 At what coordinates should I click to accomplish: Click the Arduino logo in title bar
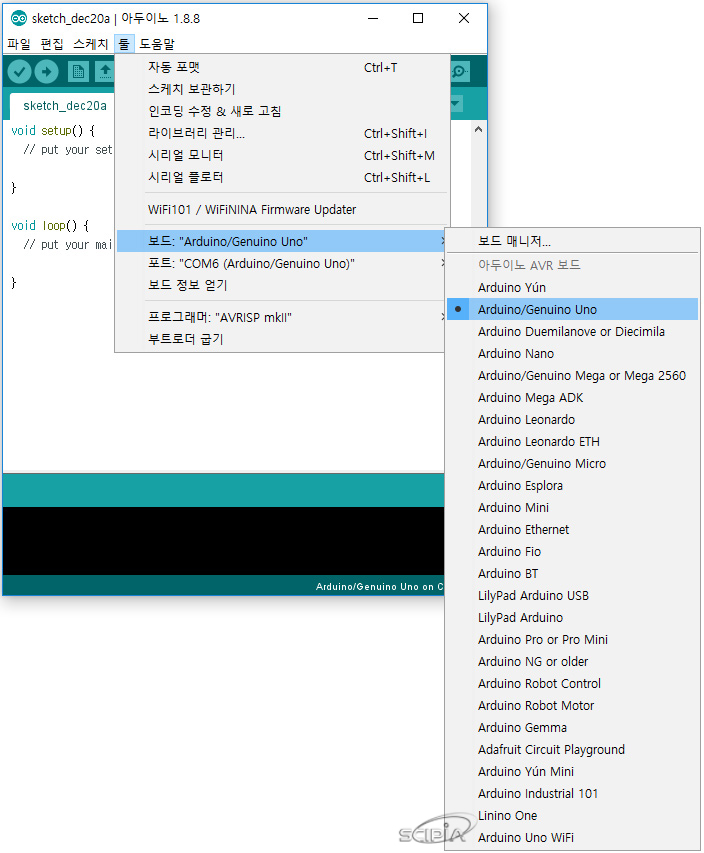point(18,18)
